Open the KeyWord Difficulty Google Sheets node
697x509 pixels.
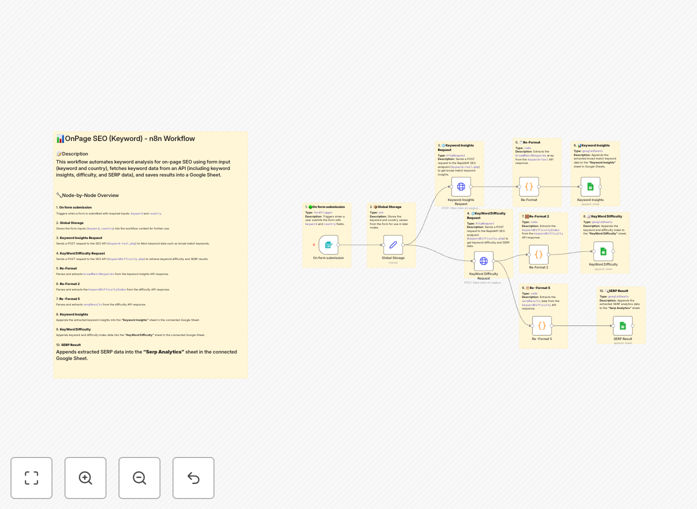point(603,252)
